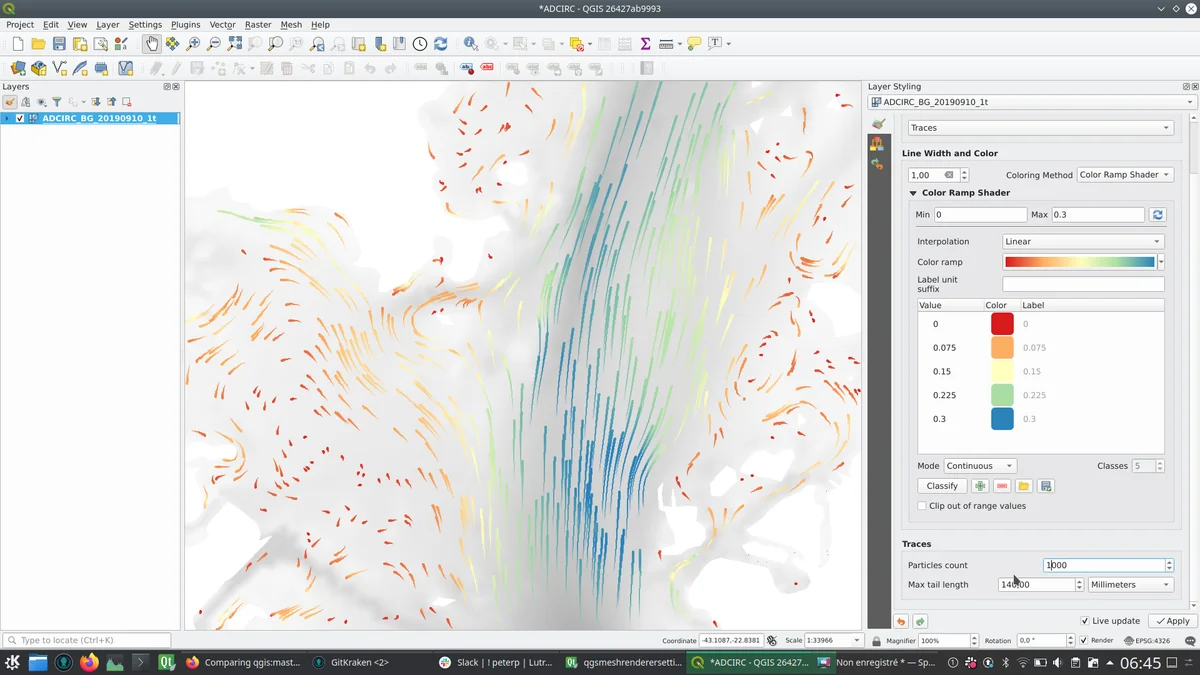The height and width of the screenshot is (675, 1200).
Task: Click the Apply button
Action: 1172,621
